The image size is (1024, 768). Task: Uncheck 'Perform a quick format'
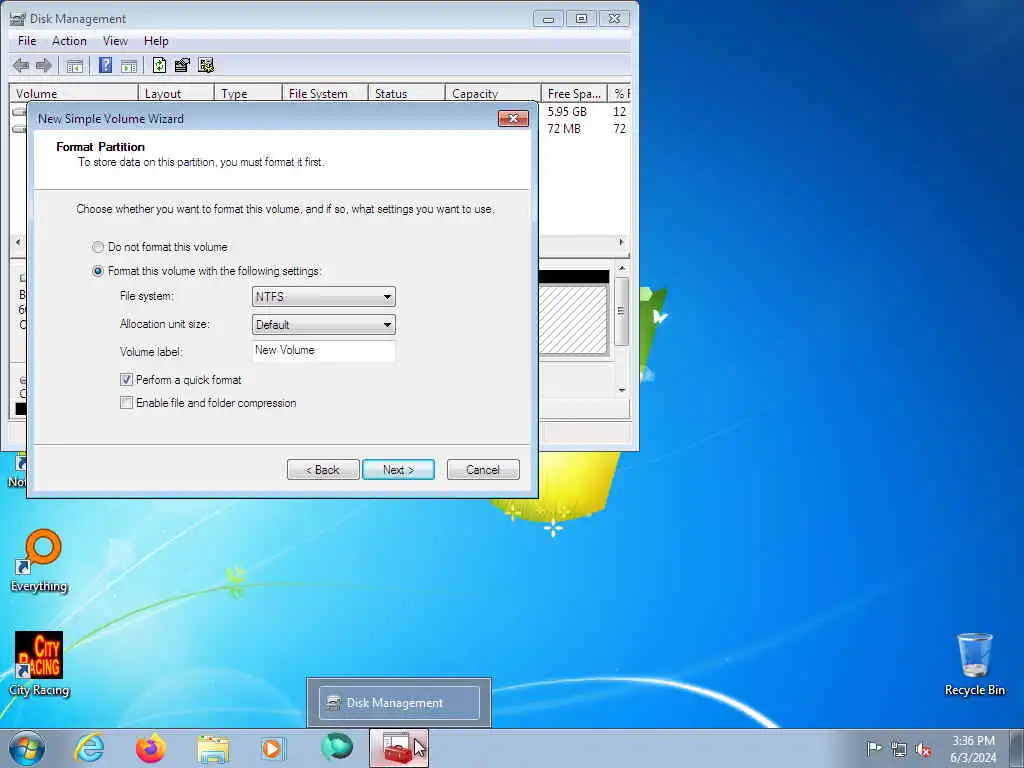point(126,379)
